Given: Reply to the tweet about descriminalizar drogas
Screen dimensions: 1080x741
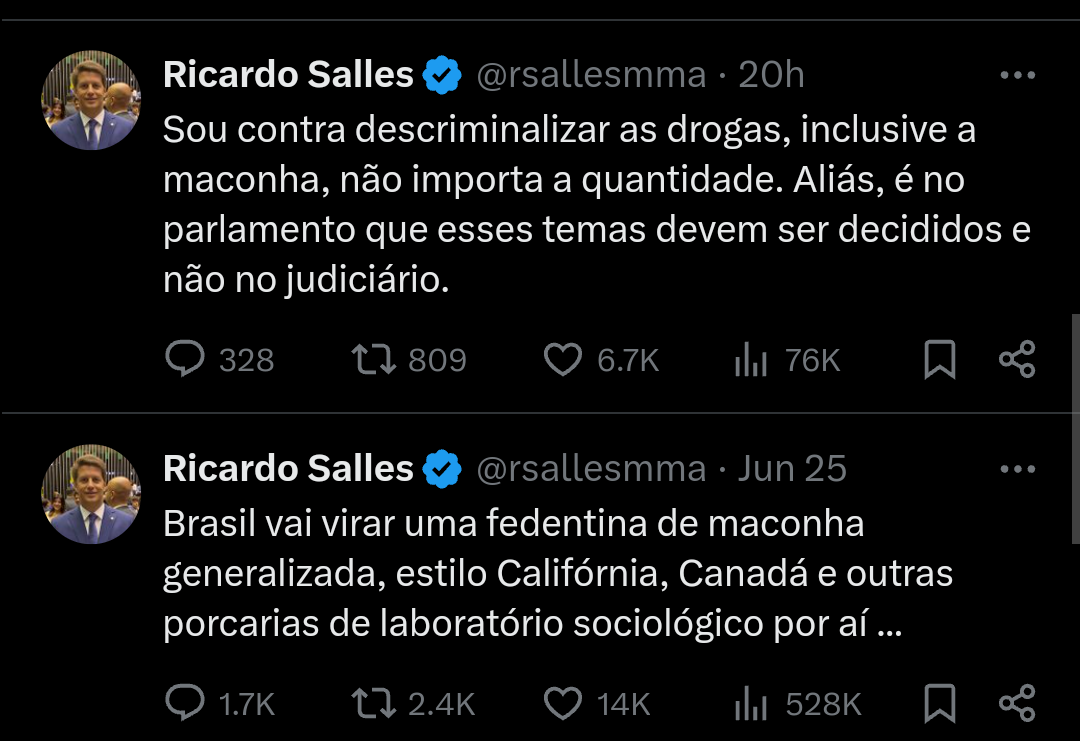Looking at the screenshot, I should click(x=185, y=360).
